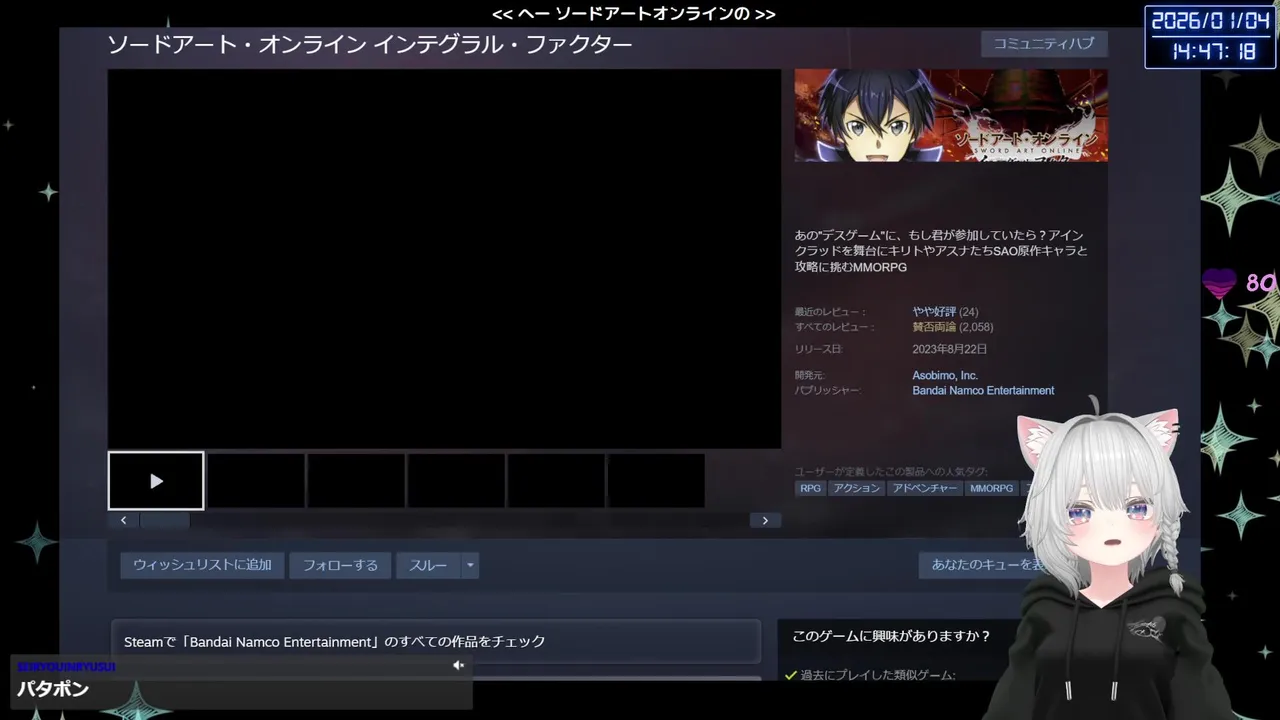Click the Sword Art Online header image
The height and width of the screenshot is (720, 1280).
tap(951, 115)
